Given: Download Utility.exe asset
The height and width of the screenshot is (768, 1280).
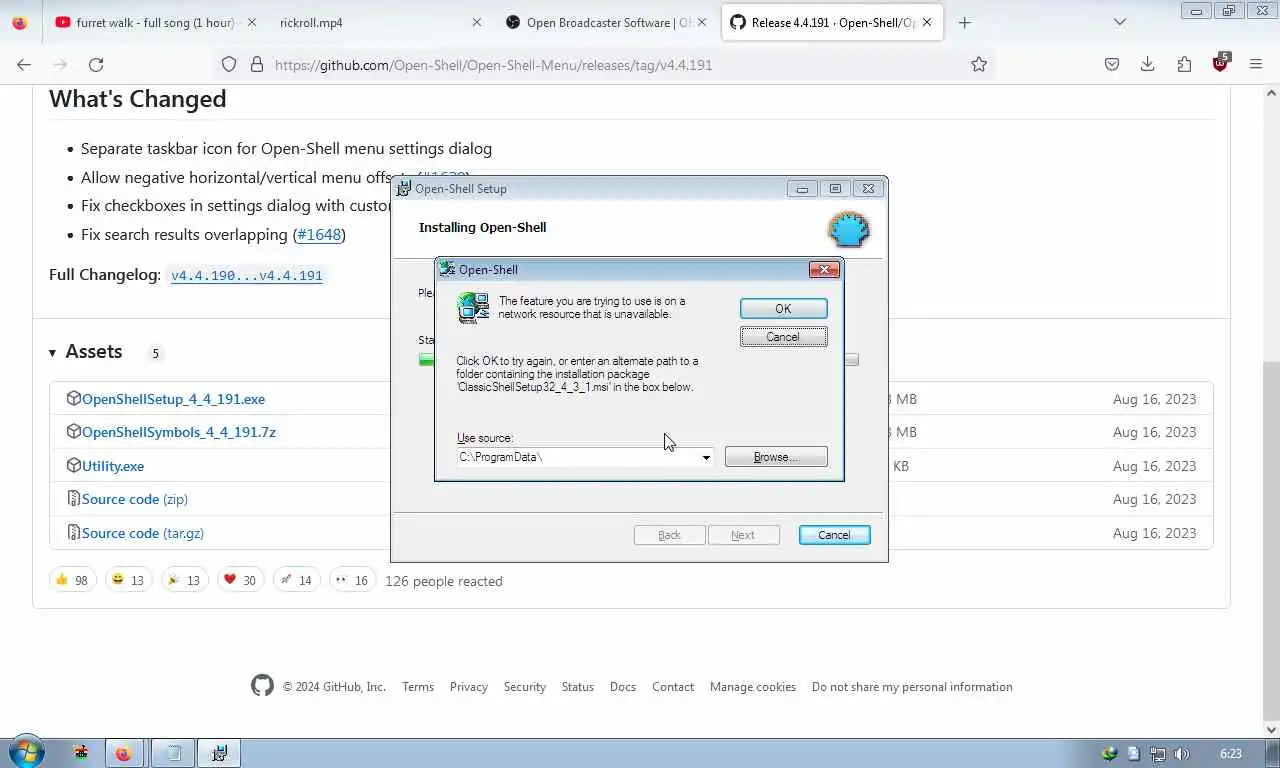Looking at the screenshot, I should click(113, 466).
